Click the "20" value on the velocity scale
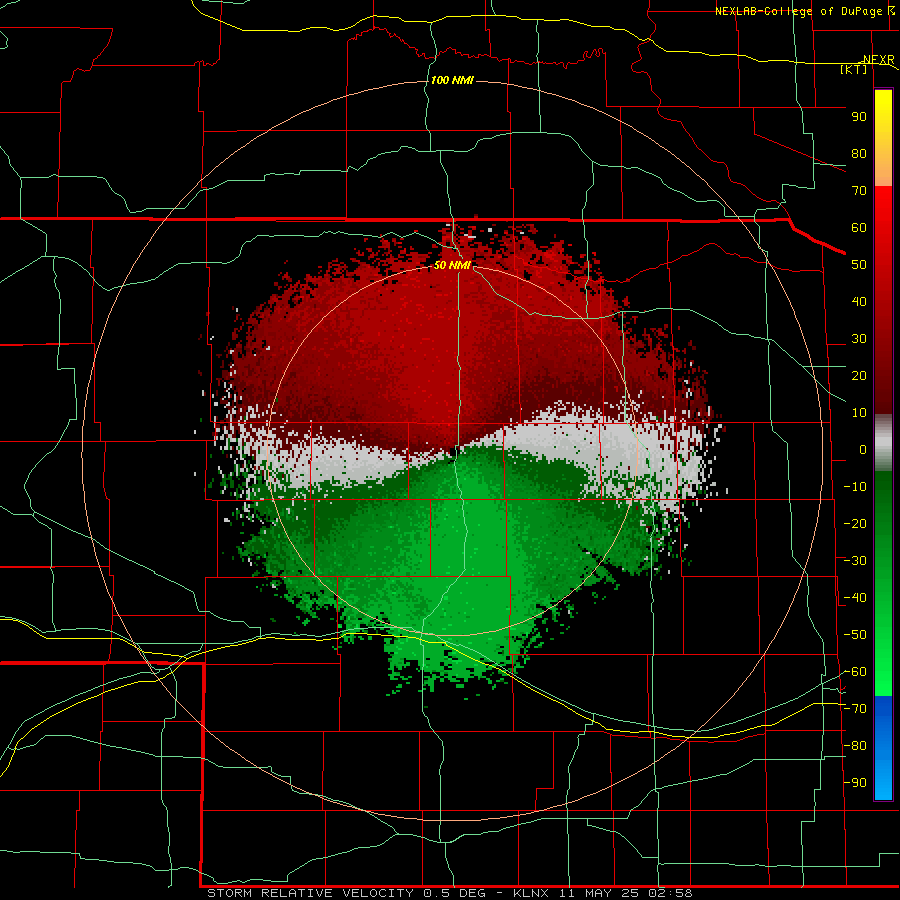The image size is (900, 900). pyautogui.click(x=859, y=376)
